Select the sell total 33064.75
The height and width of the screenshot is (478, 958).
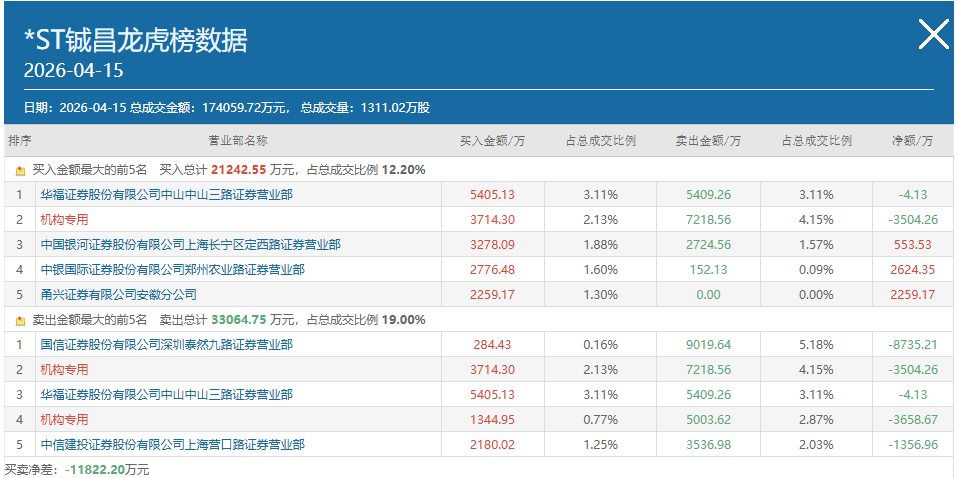tap(239, 320)
